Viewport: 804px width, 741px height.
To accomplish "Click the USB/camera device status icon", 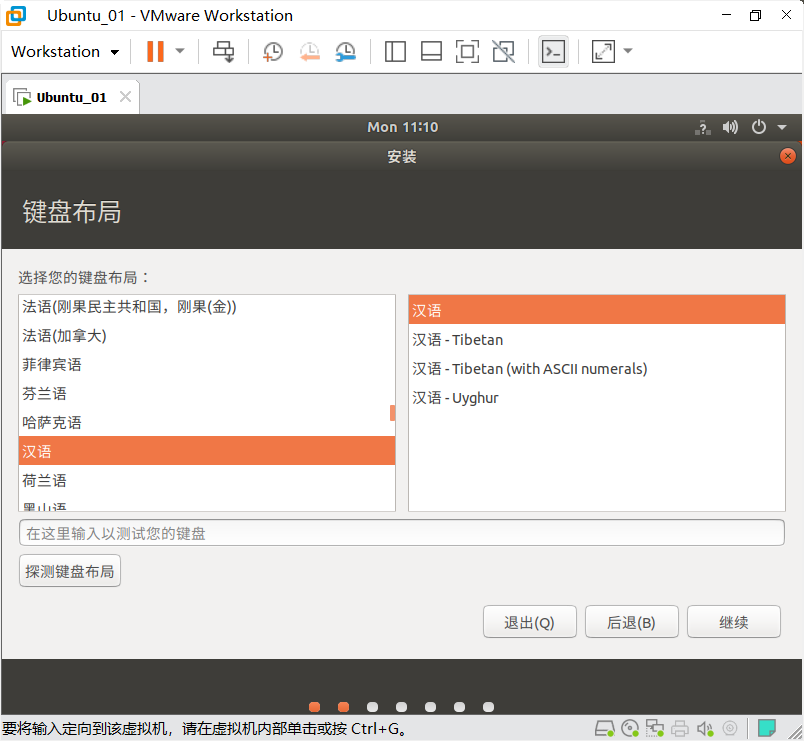I will (730, 728).
